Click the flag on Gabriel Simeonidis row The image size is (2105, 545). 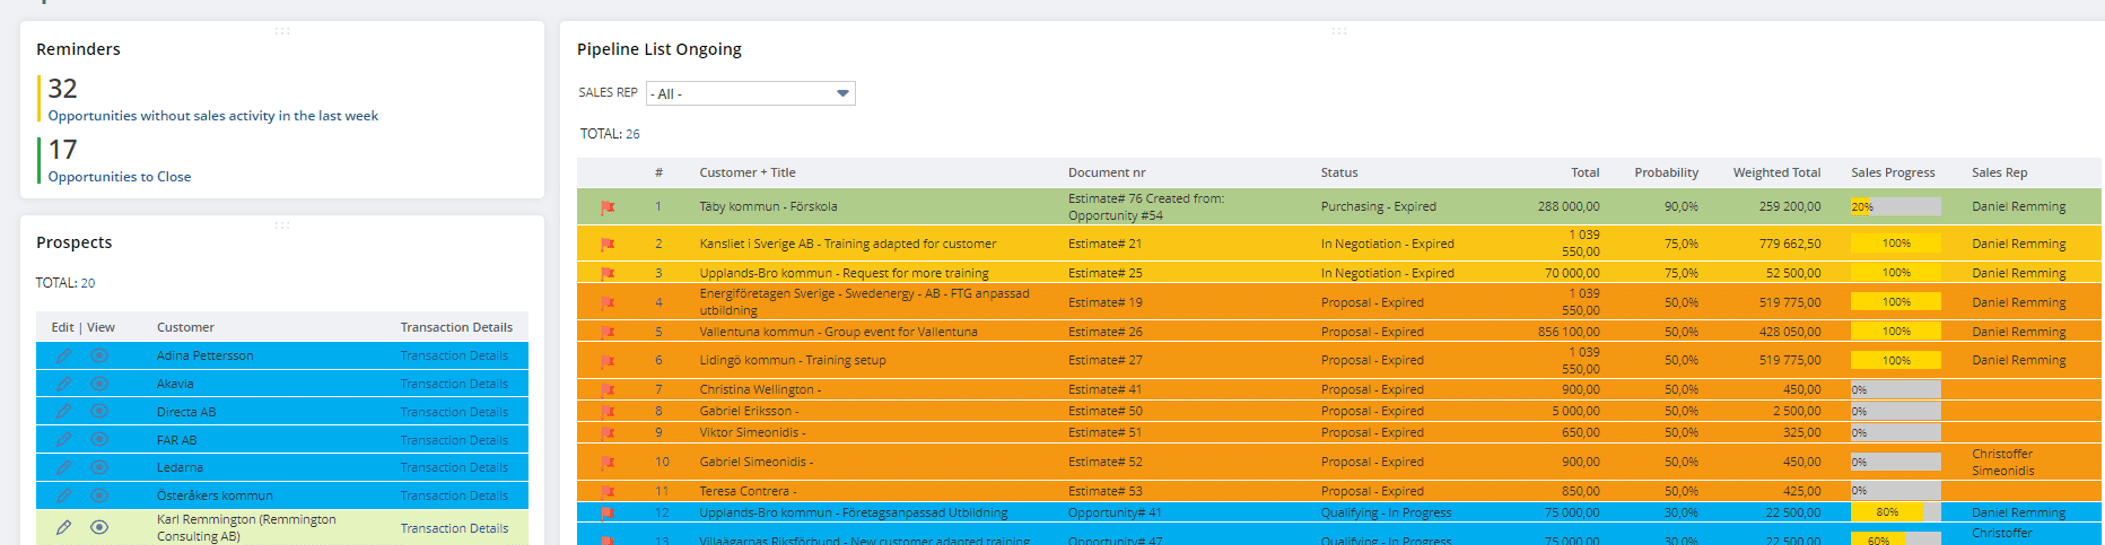[x=607, y=463]
